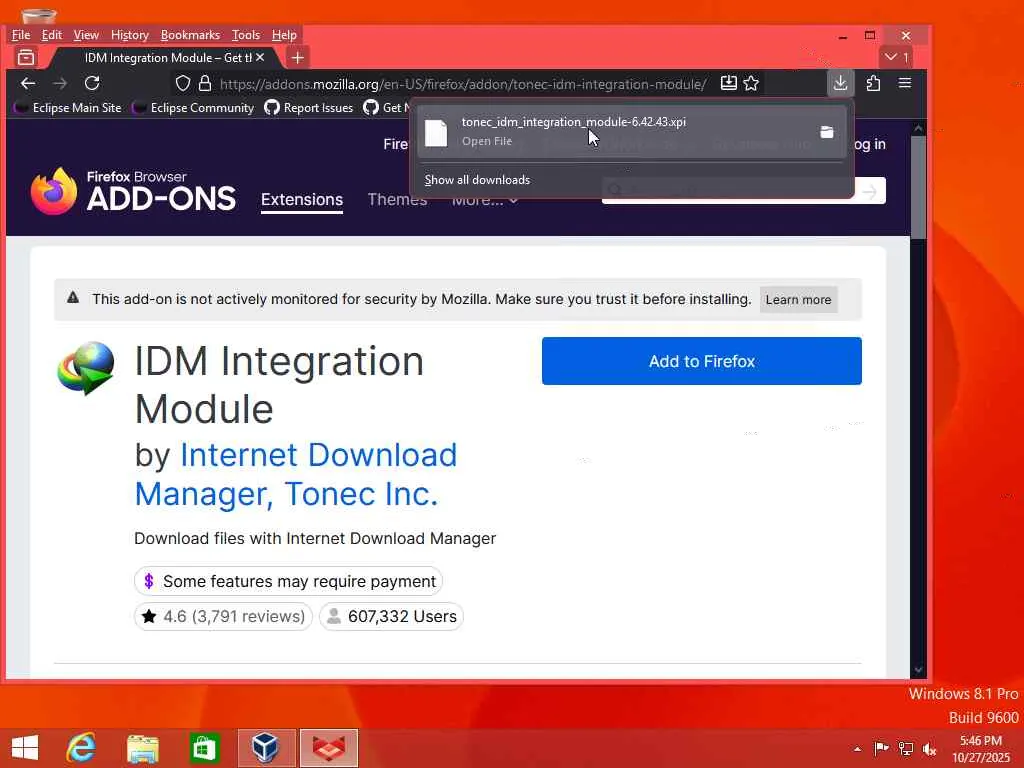Viewport: 1024px width, 768px height.
Task: Go back using the back arrow
Action: tap(27, 84)
